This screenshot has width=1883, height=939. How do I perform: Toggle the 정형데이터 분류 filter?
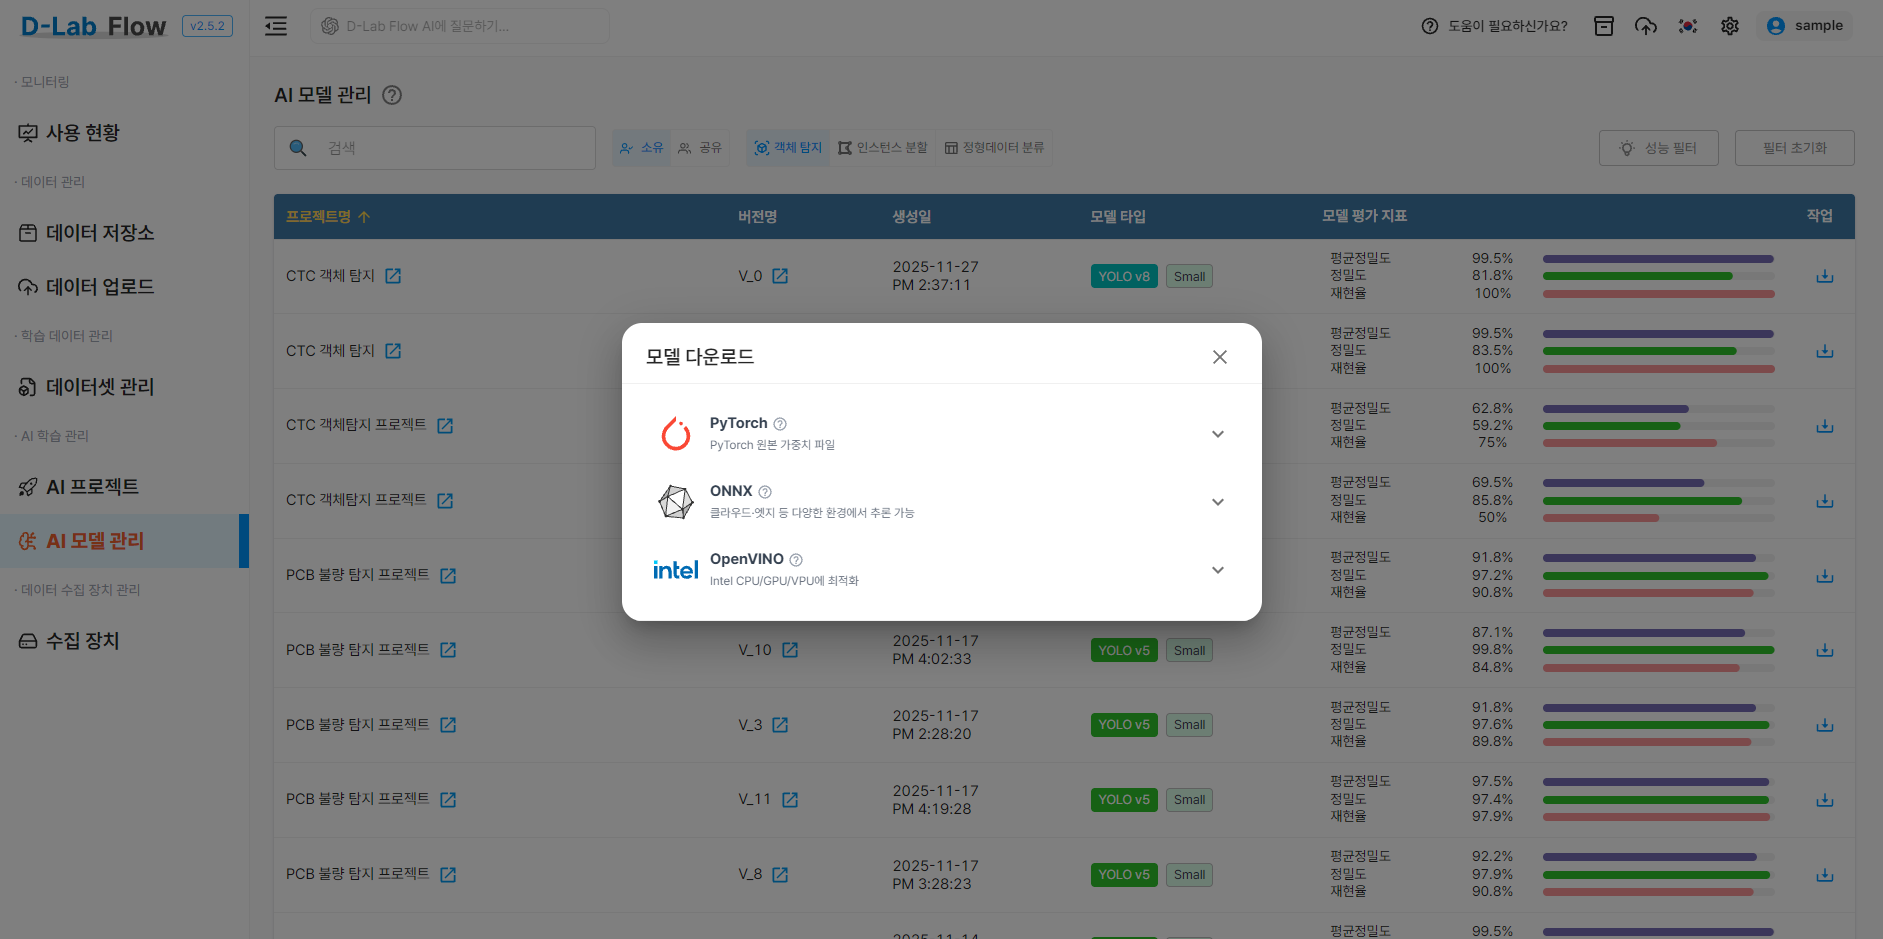(994, 148)
